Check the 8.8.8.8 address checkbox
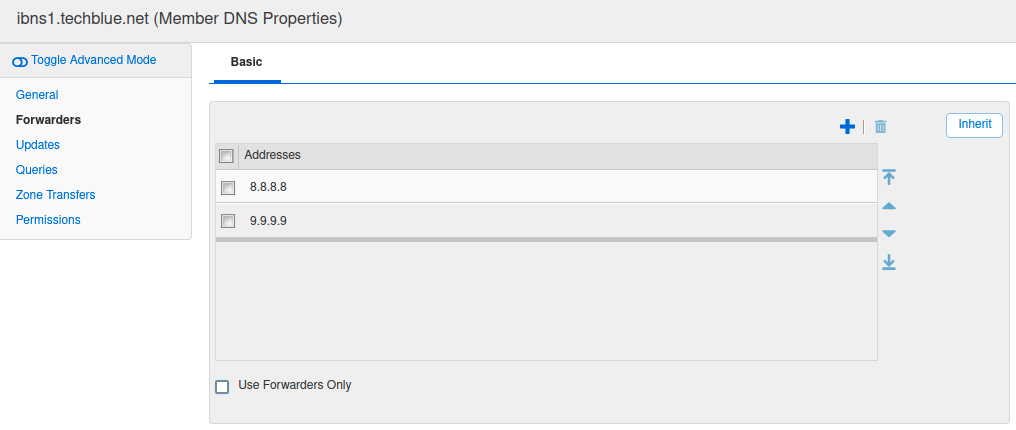Image resolution: width=1016 pixels, height=430 pixels. click(x=228, y=187)
